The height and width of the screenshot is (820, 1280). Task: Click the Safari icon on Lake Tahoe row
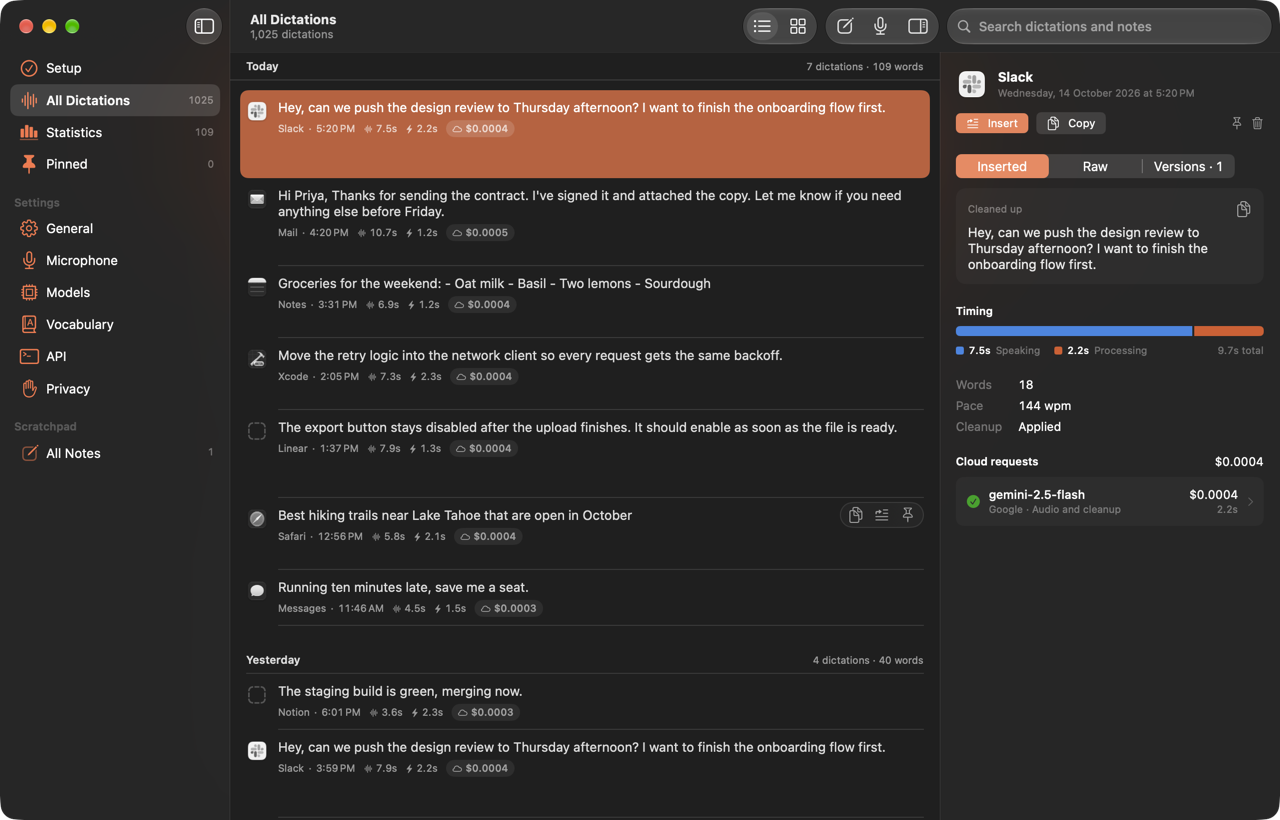pyautogui.click(x=257, y=519)
